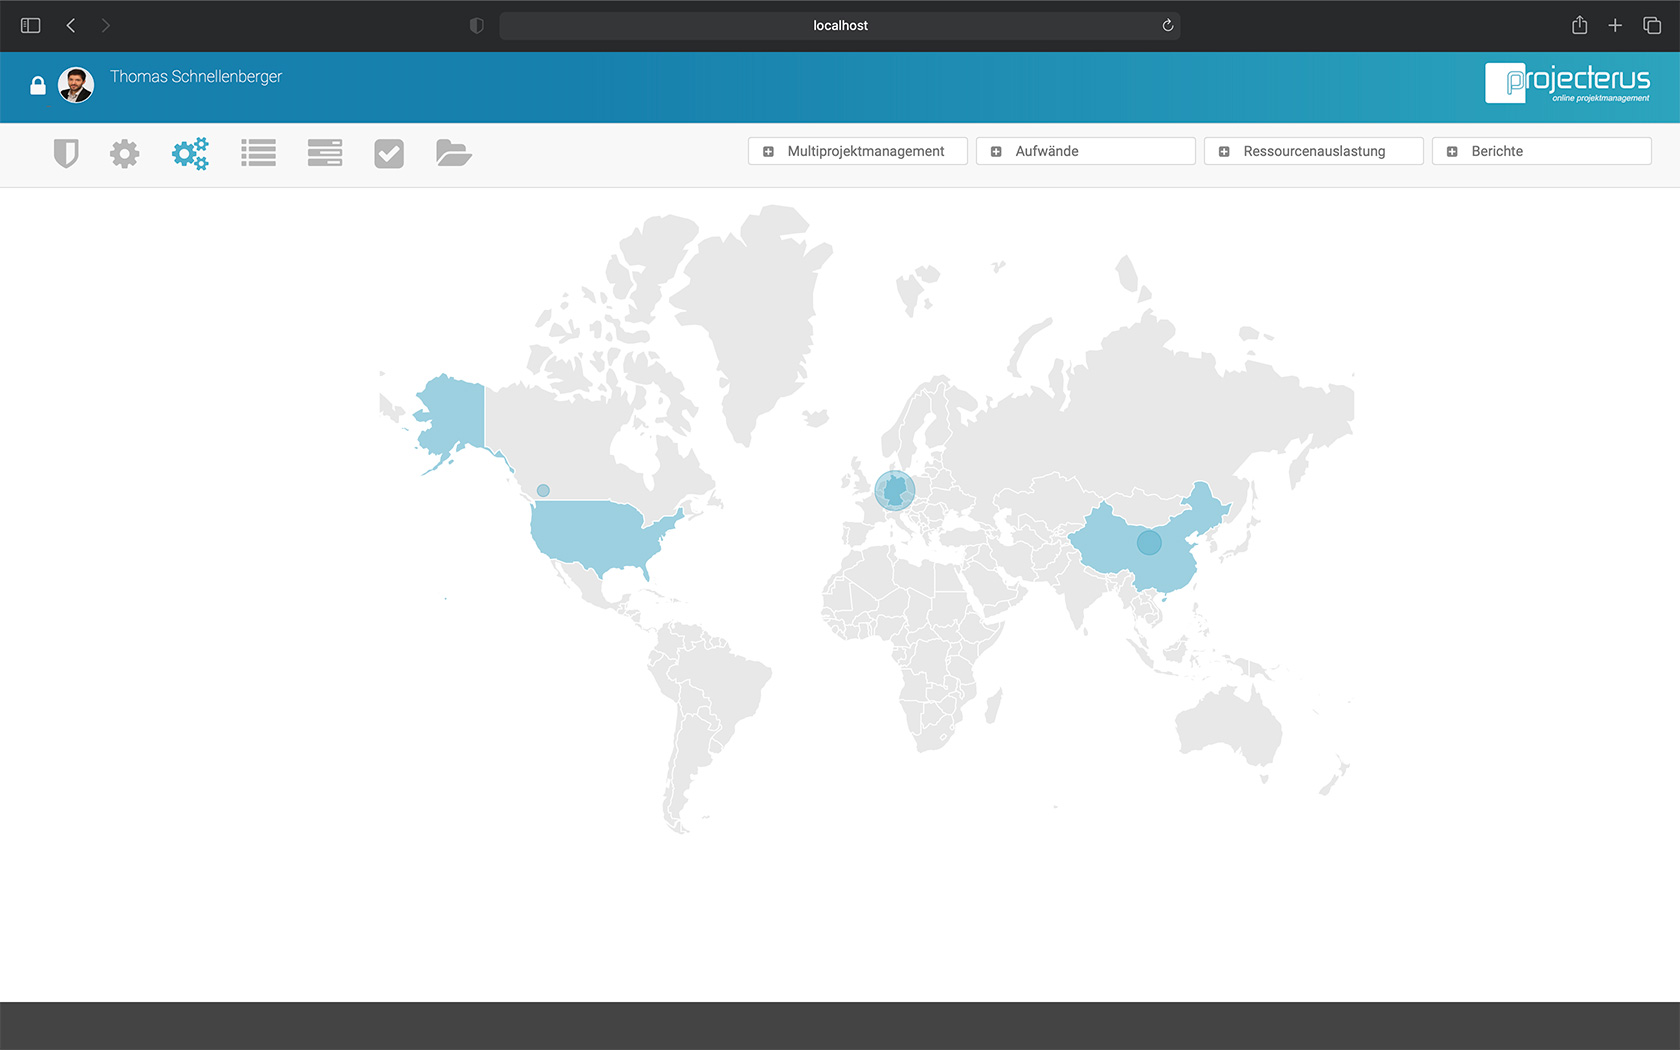This screenshot has width=1680, height=1050.
Task: Open the user profile avatar picture
Action: point(76,85)
